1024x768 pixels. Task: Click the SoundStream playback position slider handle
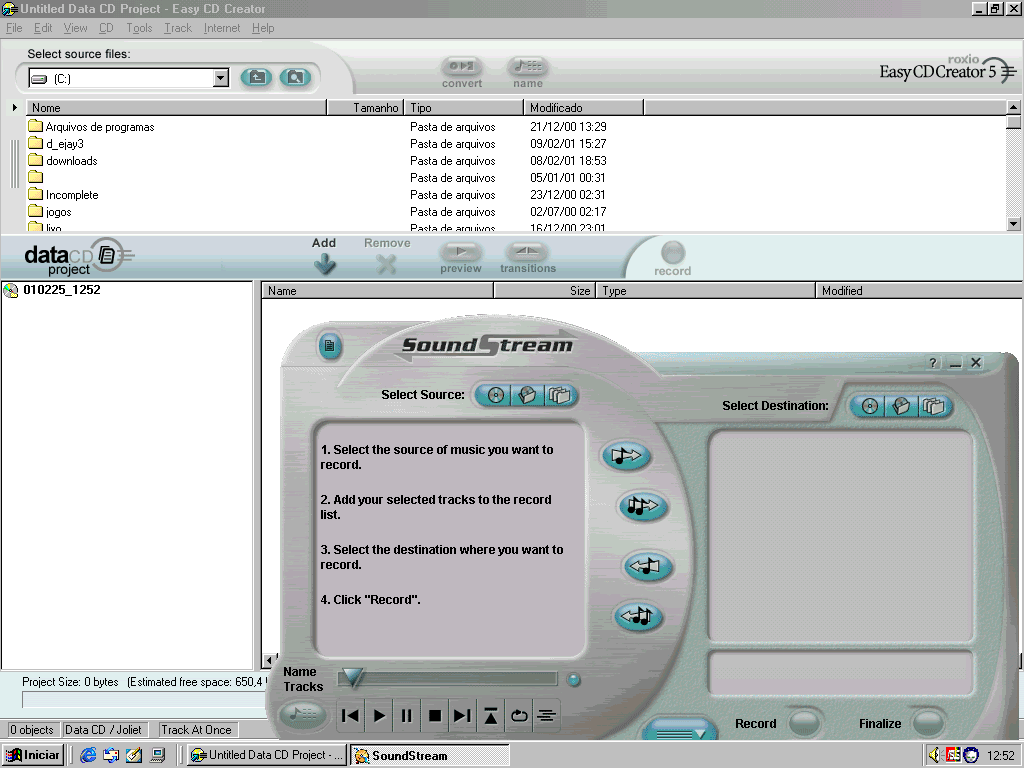pyautogui.click(x=353, y=678)
